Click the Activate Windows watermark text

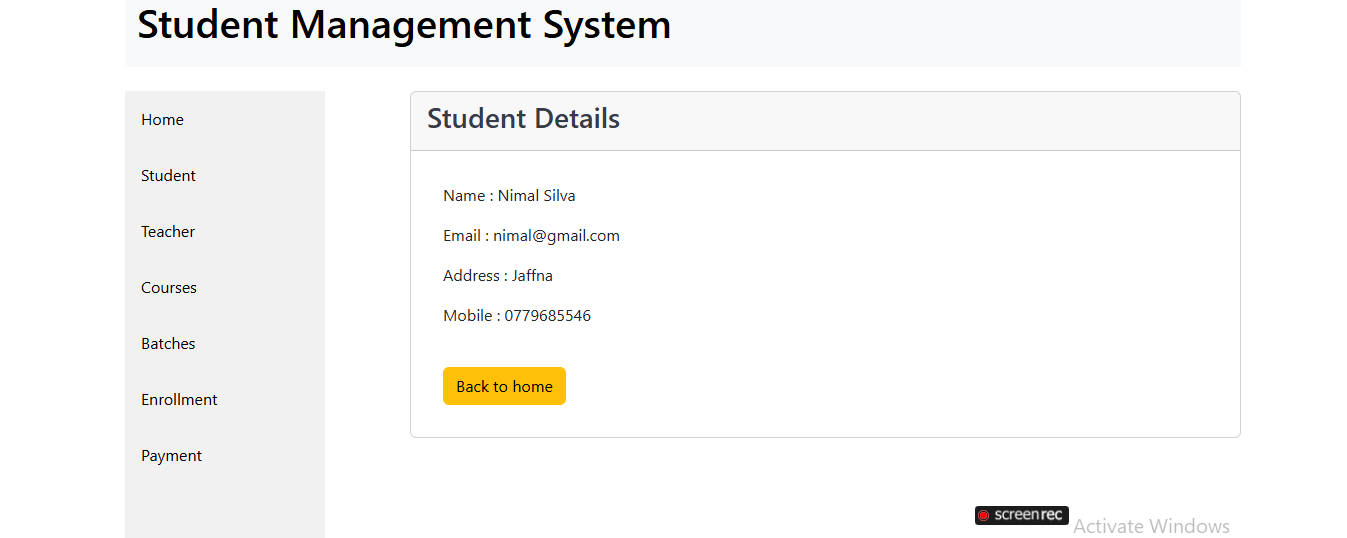pos(1151,526)
